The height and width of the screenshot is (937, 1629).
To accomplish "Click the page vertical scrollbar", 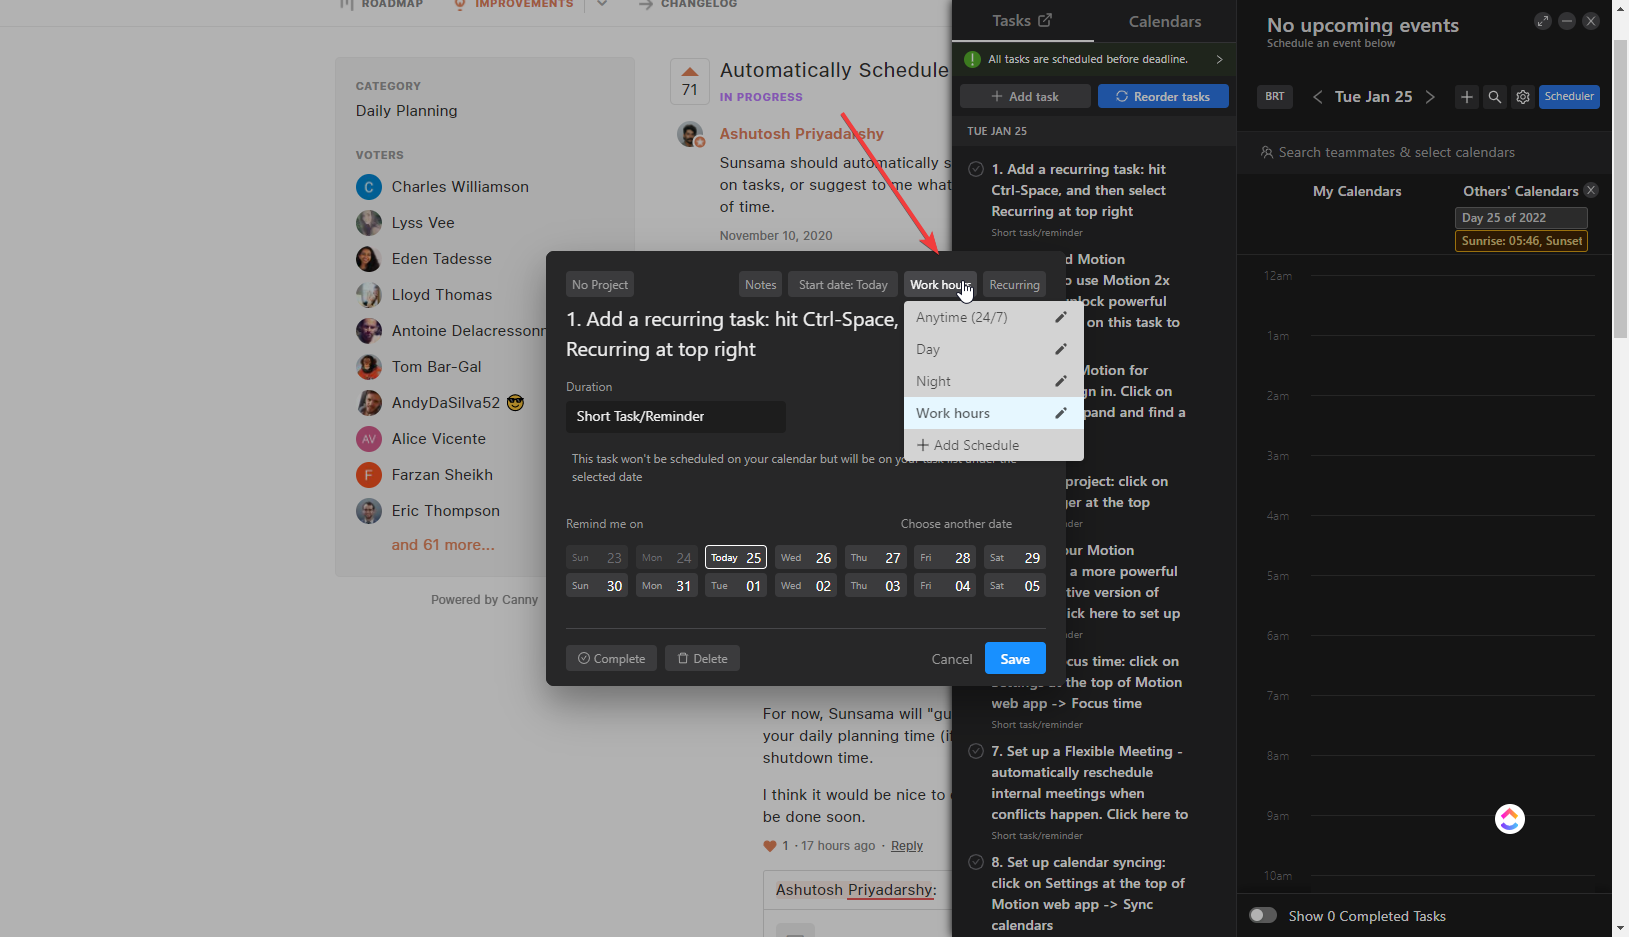I will tap(1620, 190).
